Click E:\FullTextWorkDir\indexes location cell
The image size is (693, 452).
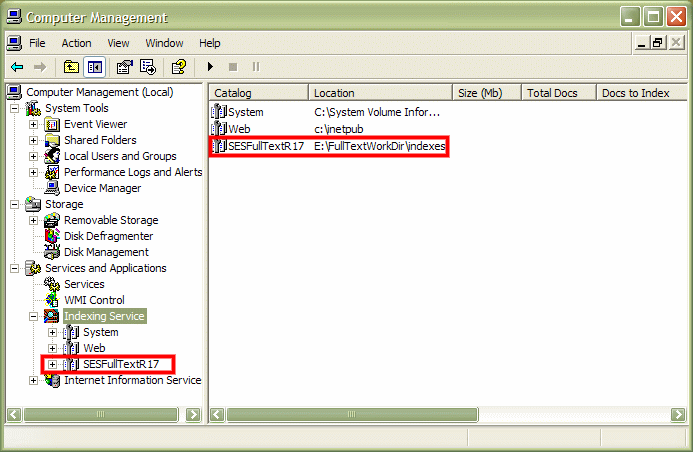point(380,146)
